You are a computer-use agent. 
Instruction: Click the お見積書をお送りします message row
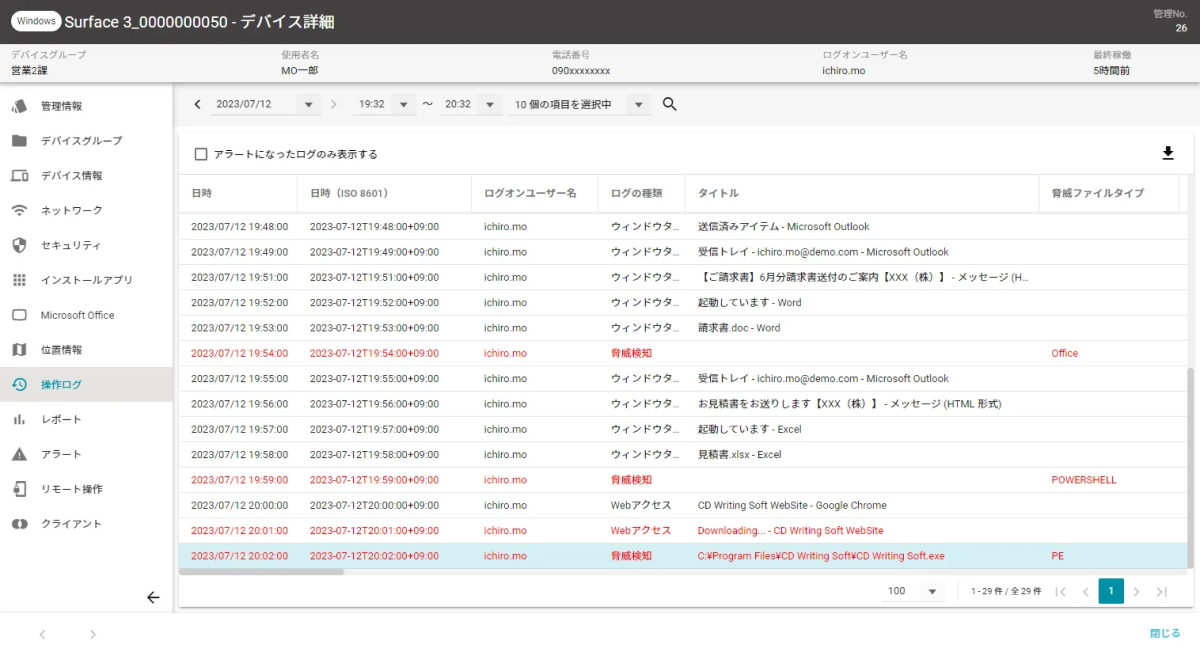click(x=683, y=404)
